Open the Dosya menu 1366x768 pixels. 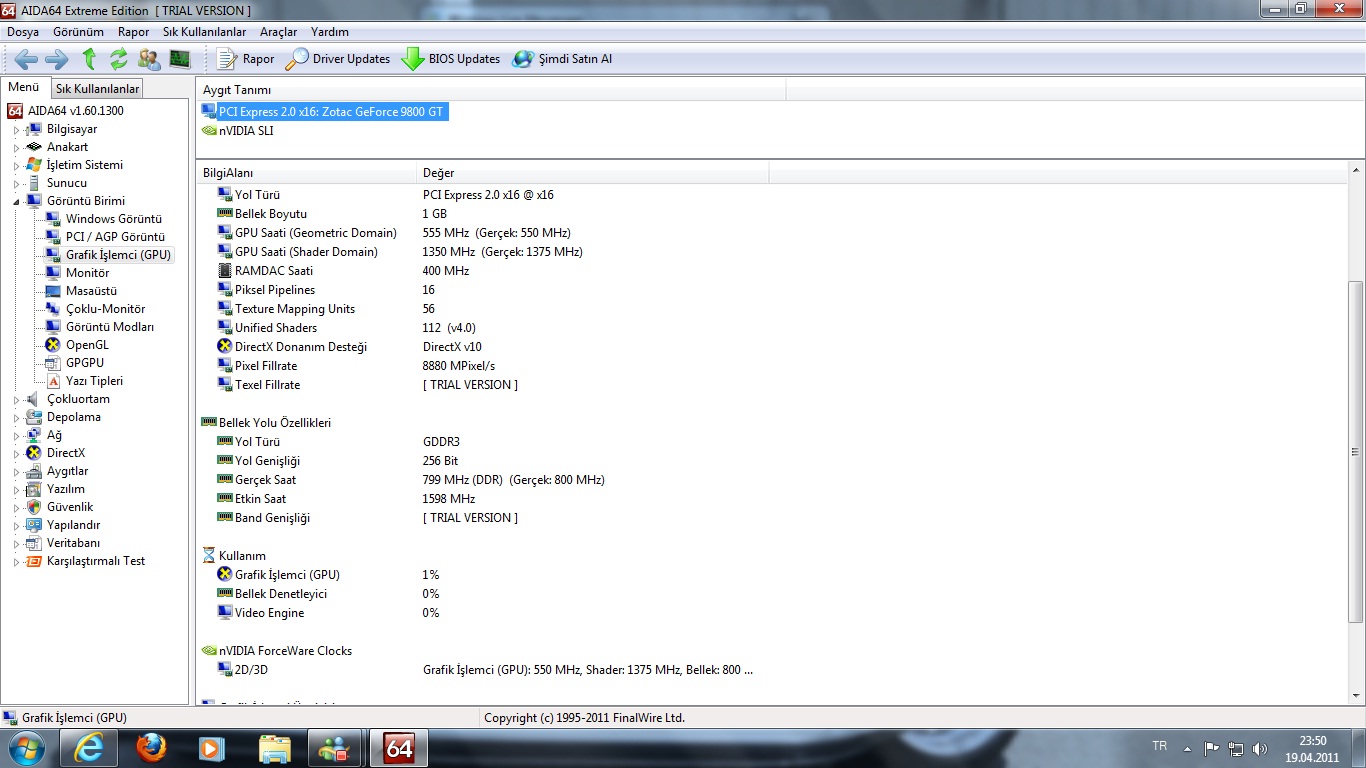[23, 32]
